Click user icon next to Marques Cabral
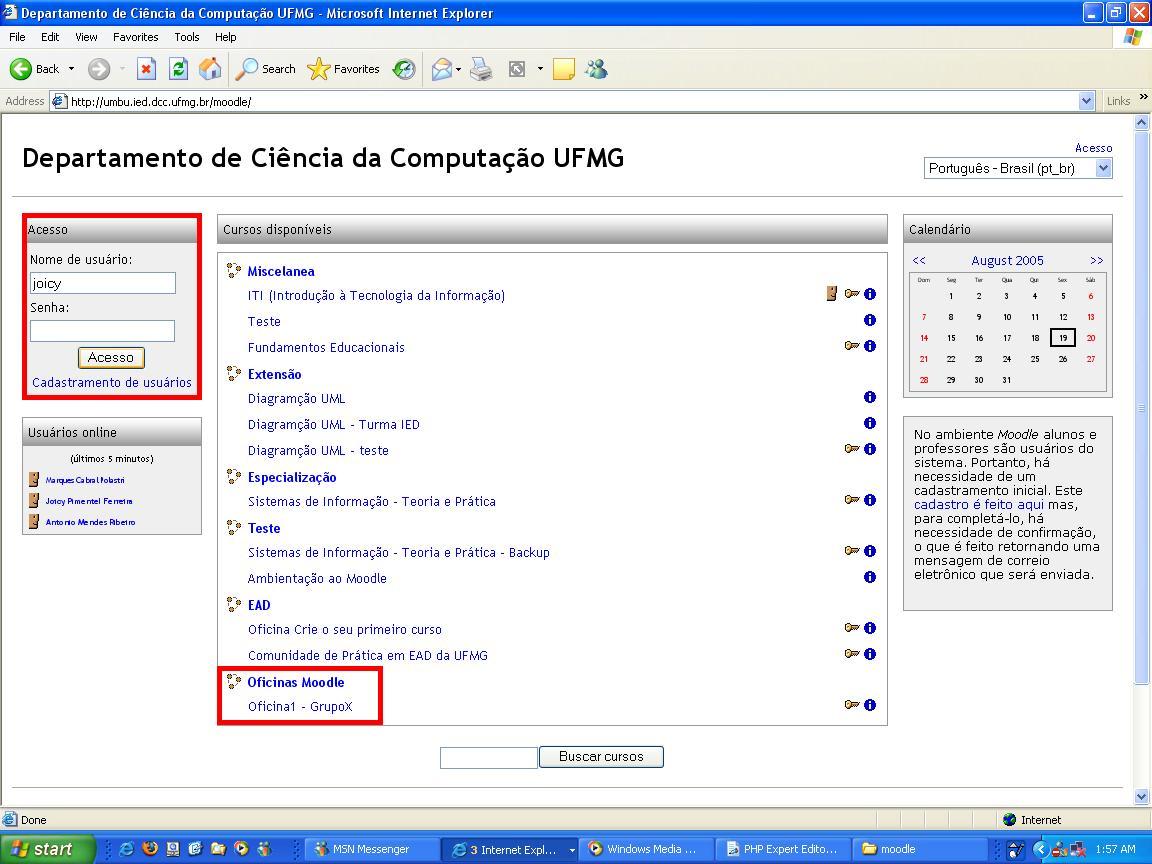1152x864 pixels. point(35,480)
